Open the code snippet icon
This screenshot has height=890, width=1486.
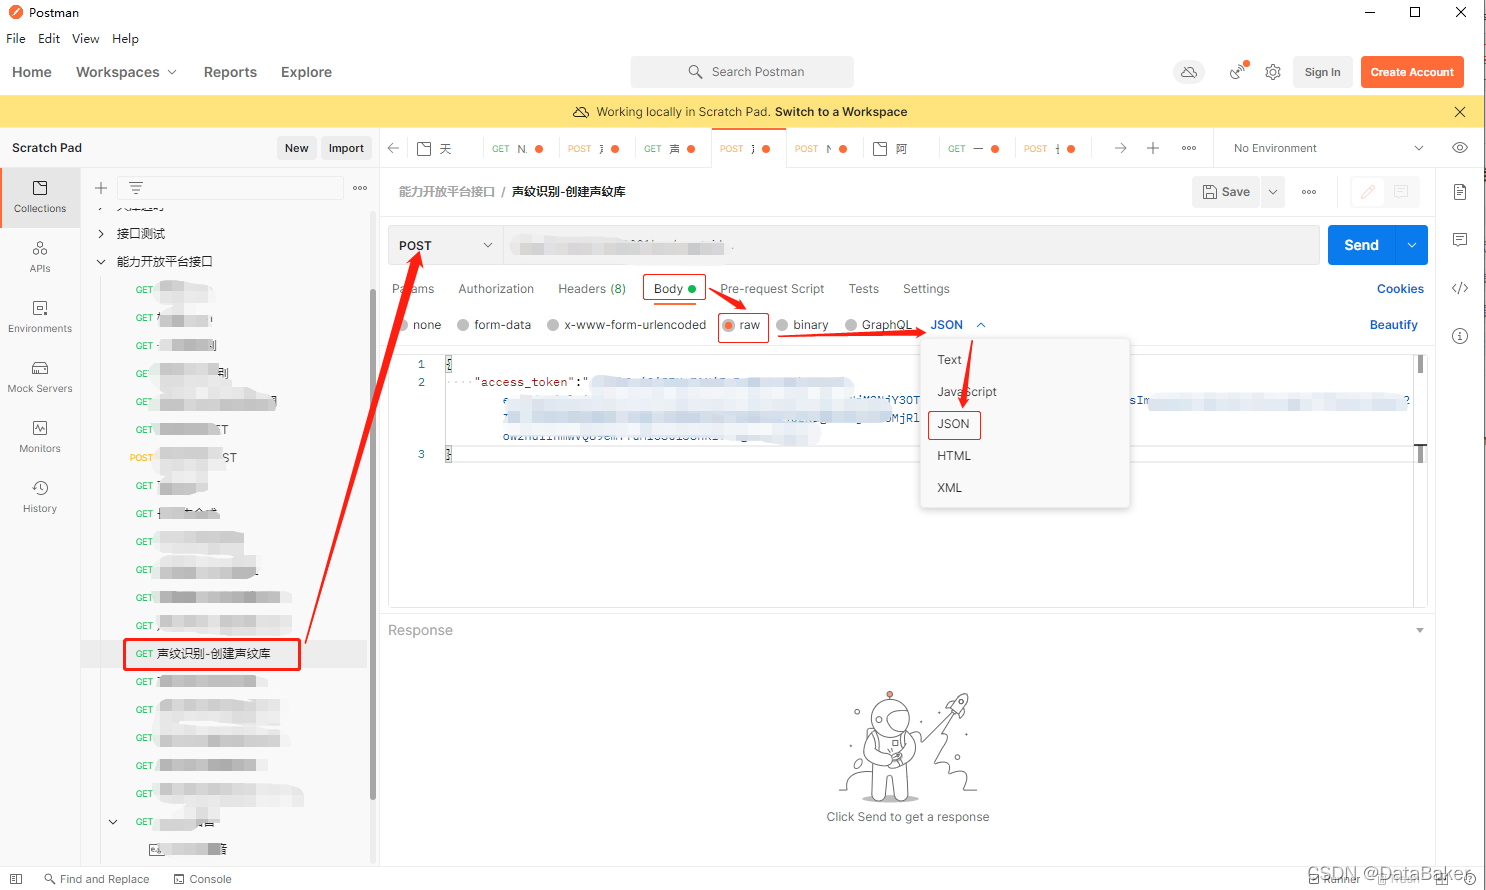(1460, 288)
